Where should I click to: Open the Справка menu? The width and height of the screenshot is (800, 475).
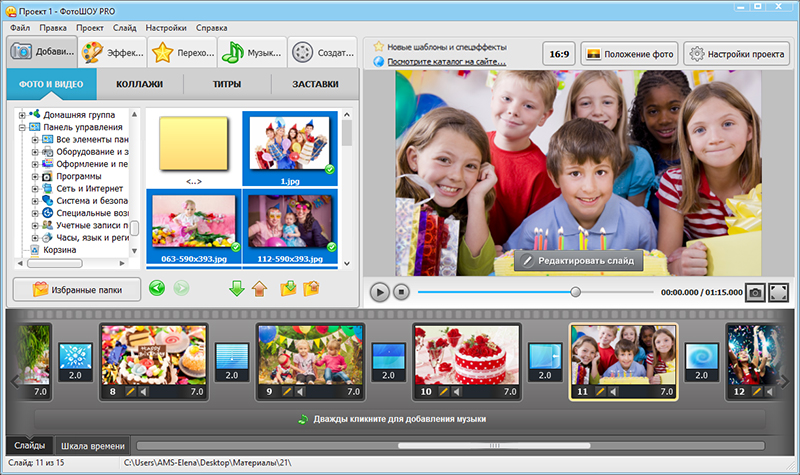click(x=211, y=28)
